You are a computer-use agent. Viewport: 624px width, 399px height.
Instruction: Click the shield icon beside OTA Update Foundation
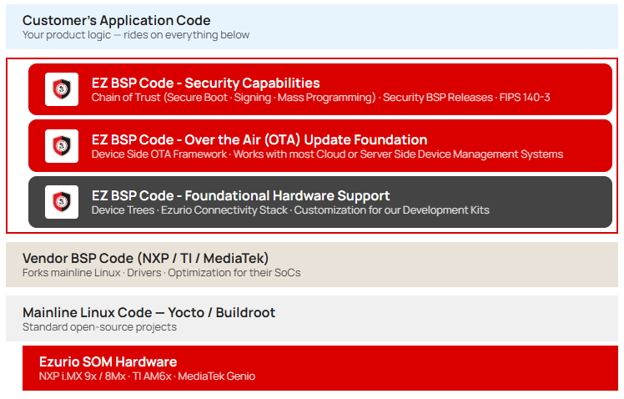(x=62, y=146)
